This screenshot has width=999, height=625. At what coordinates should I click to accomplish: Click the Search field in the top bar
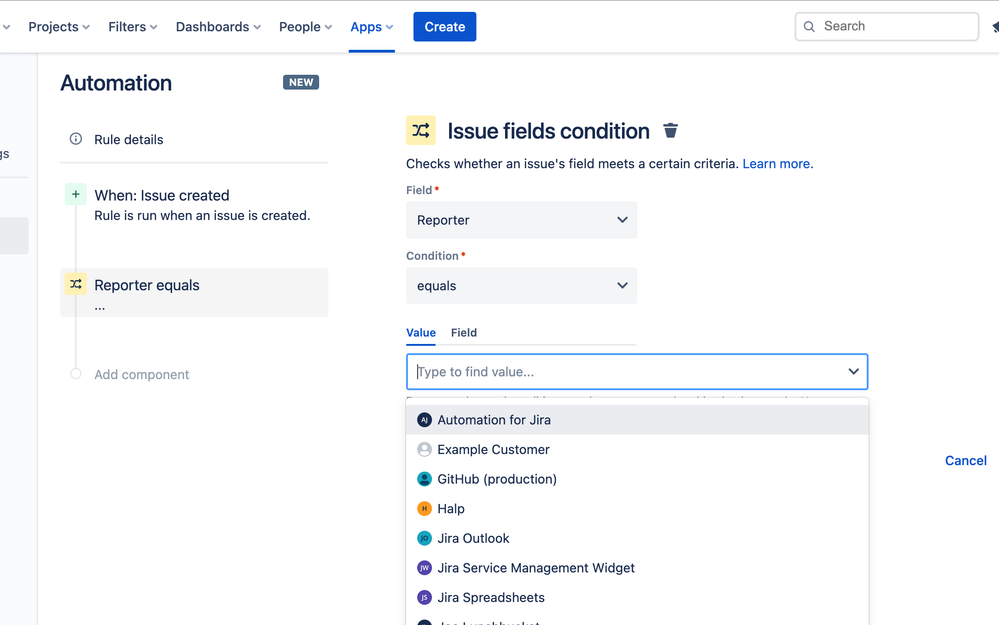887,27
